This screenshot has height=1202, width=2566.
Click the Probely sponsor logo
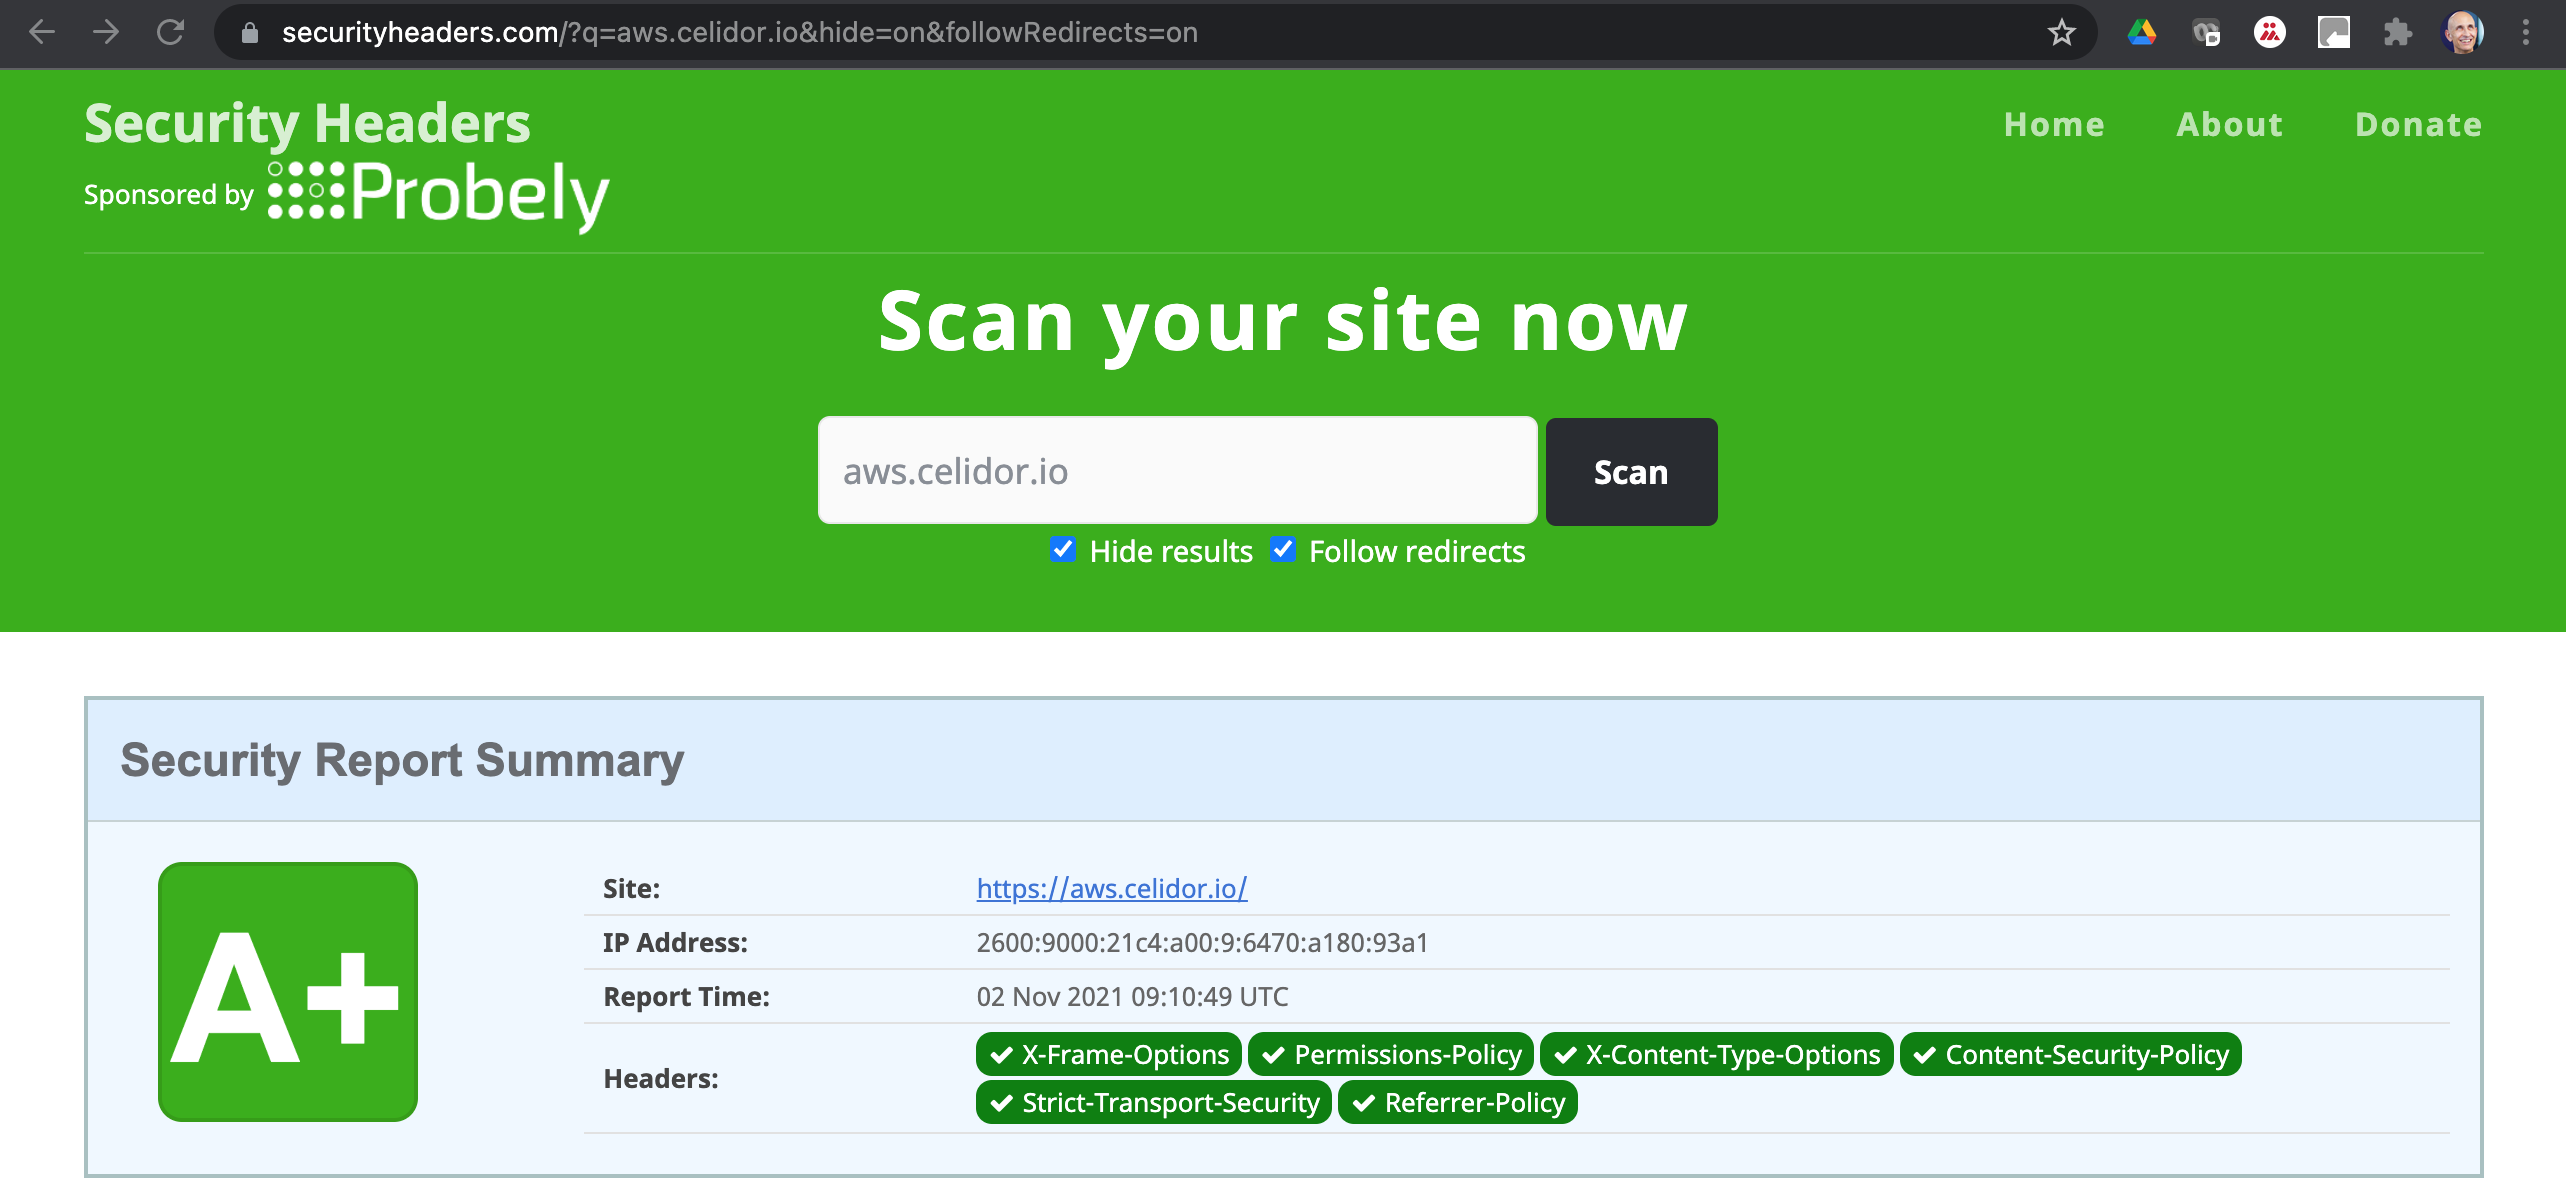pos(440,193)
